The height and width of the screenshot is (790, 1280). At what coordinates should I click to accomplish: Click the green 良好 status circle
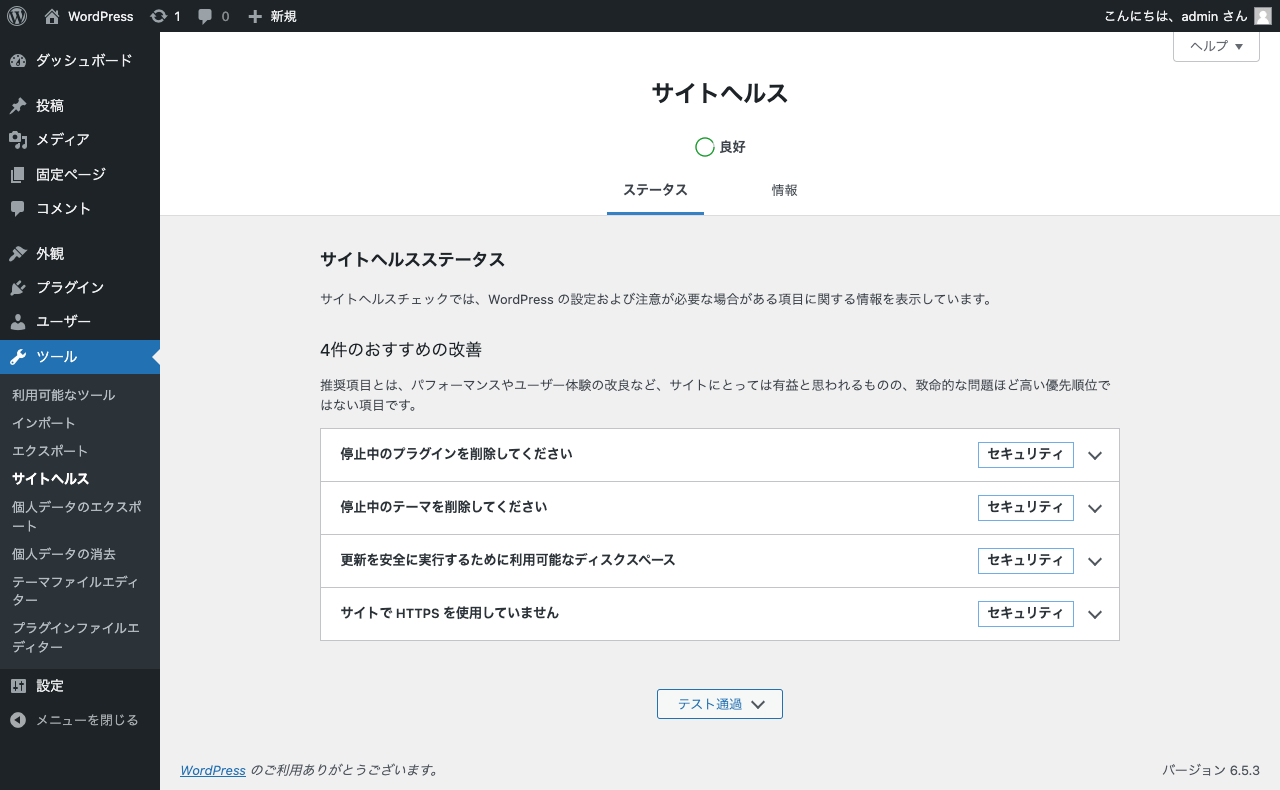(705, 147)
